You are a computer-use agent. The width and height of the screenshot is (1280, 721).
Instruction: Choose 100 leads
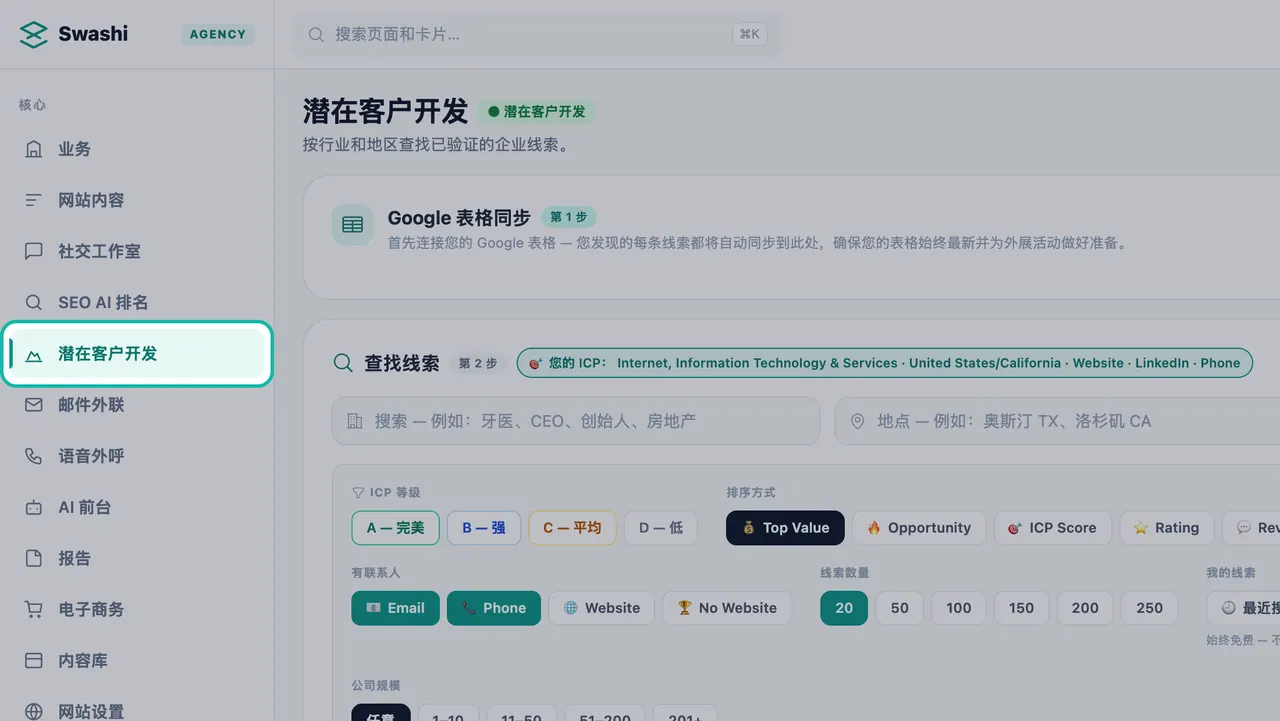(x=959, y=608)
